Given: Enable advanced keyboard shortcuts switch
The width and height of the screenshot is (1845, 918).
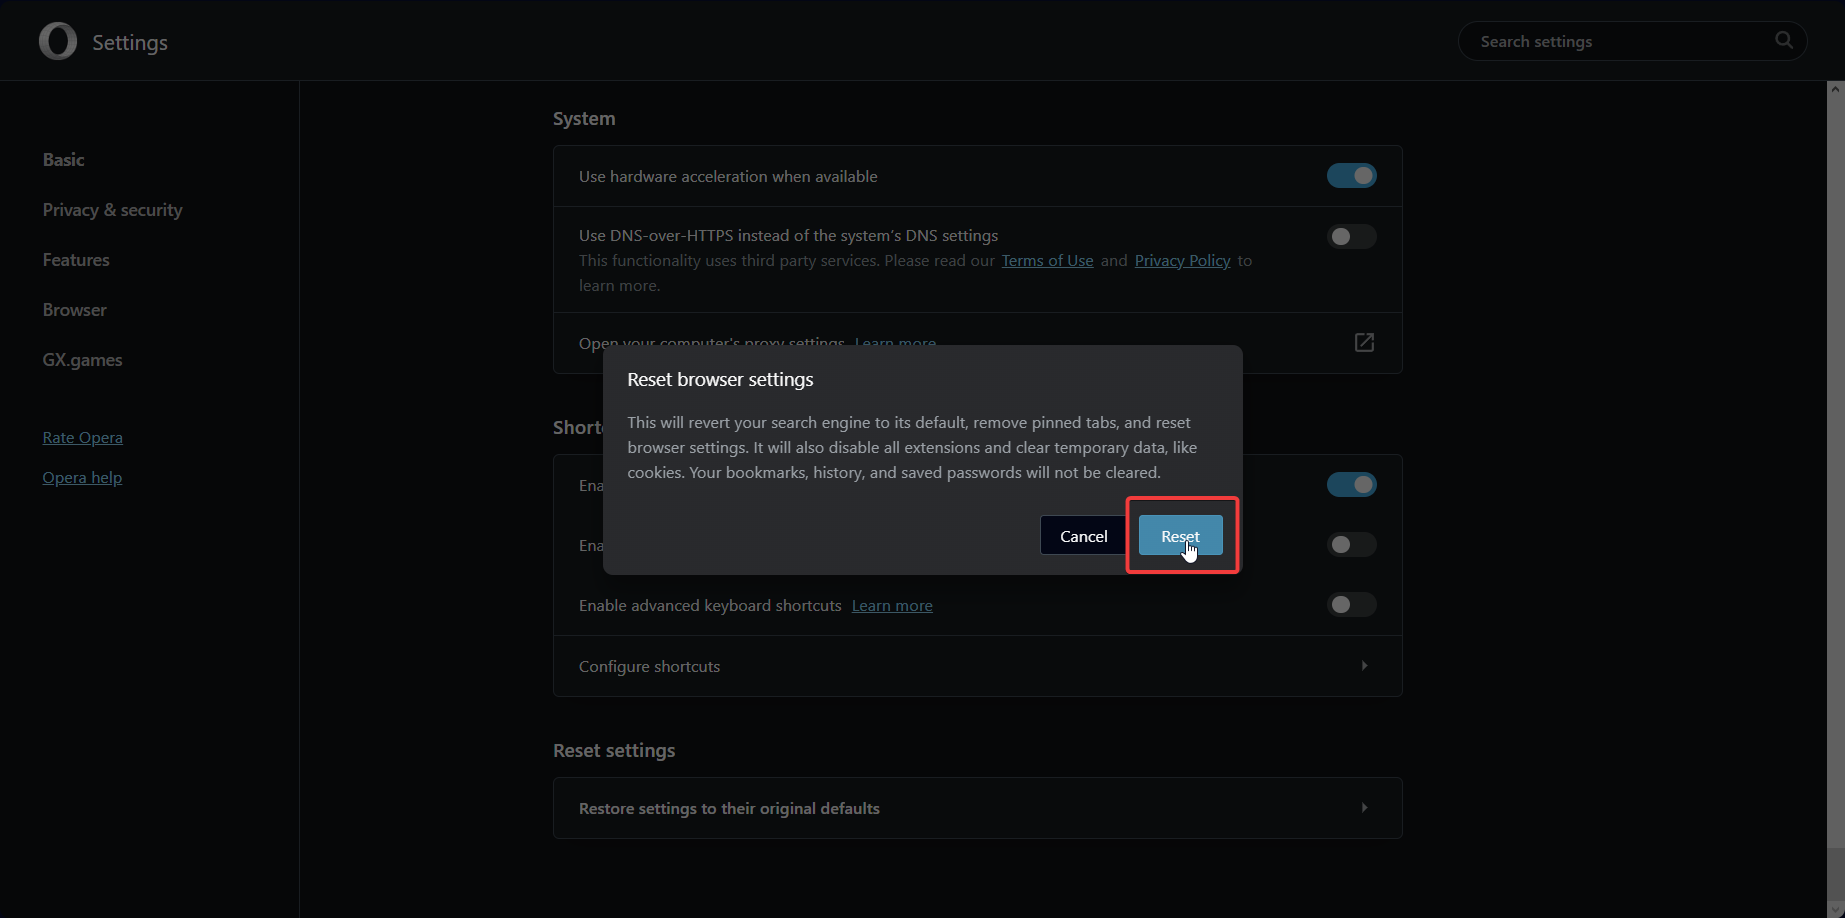Looking at the screenshot, I should click(1352, 605).
